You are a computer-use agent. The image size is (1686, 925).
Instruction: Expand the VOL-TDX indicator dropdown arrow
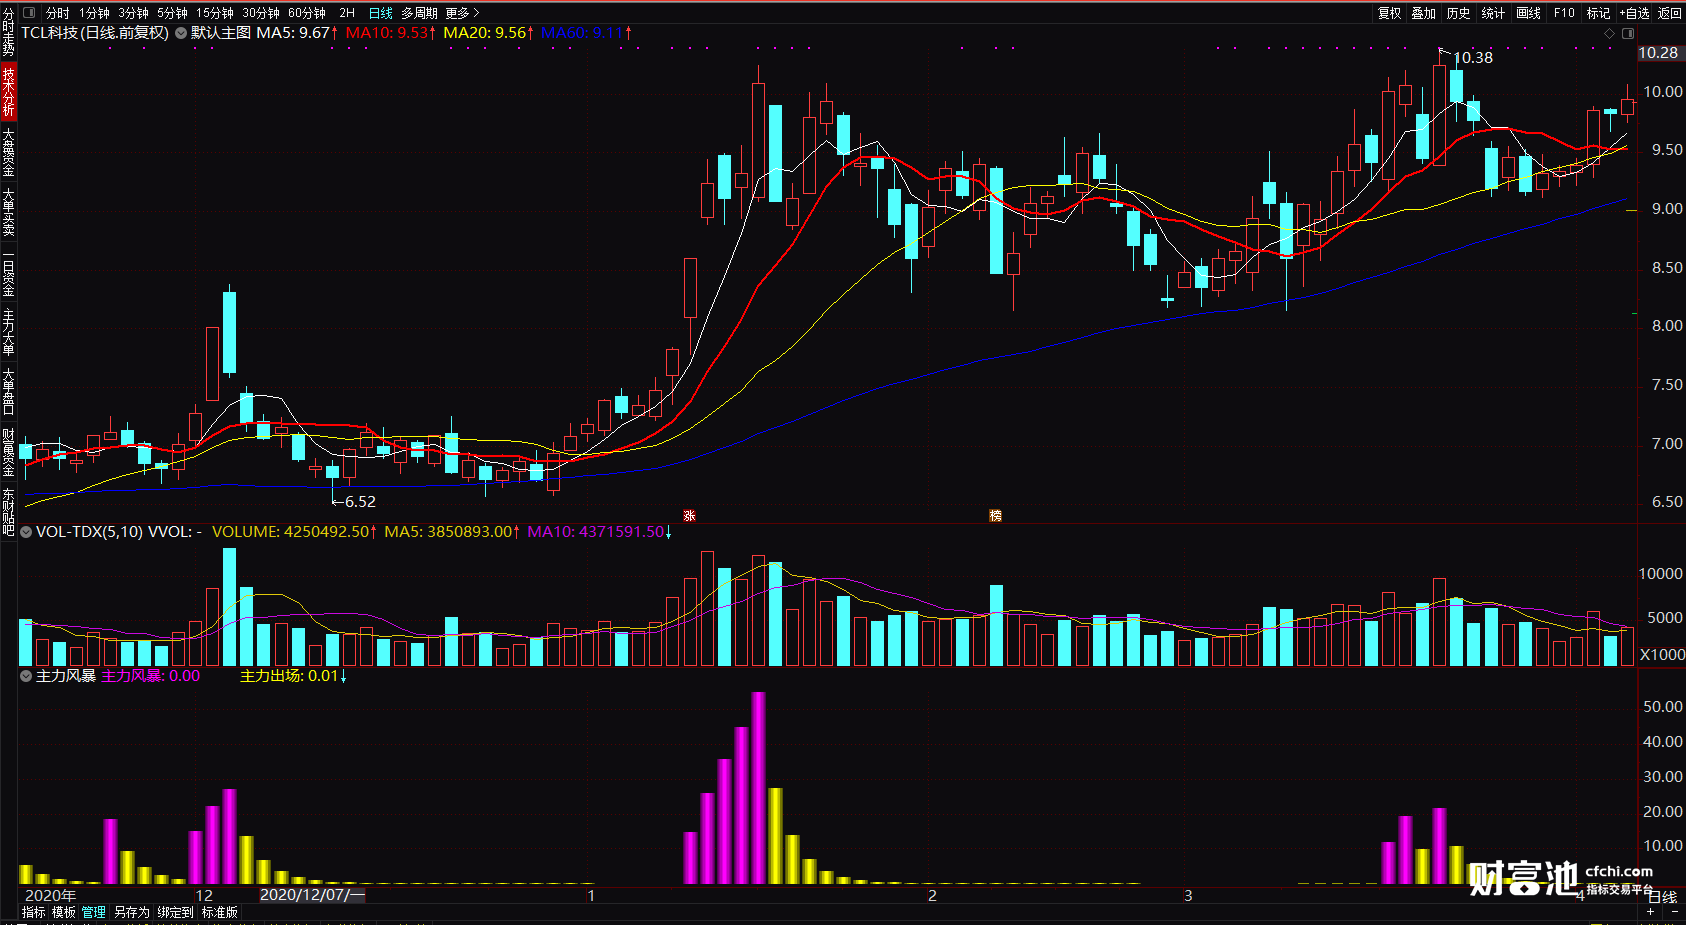27,532
